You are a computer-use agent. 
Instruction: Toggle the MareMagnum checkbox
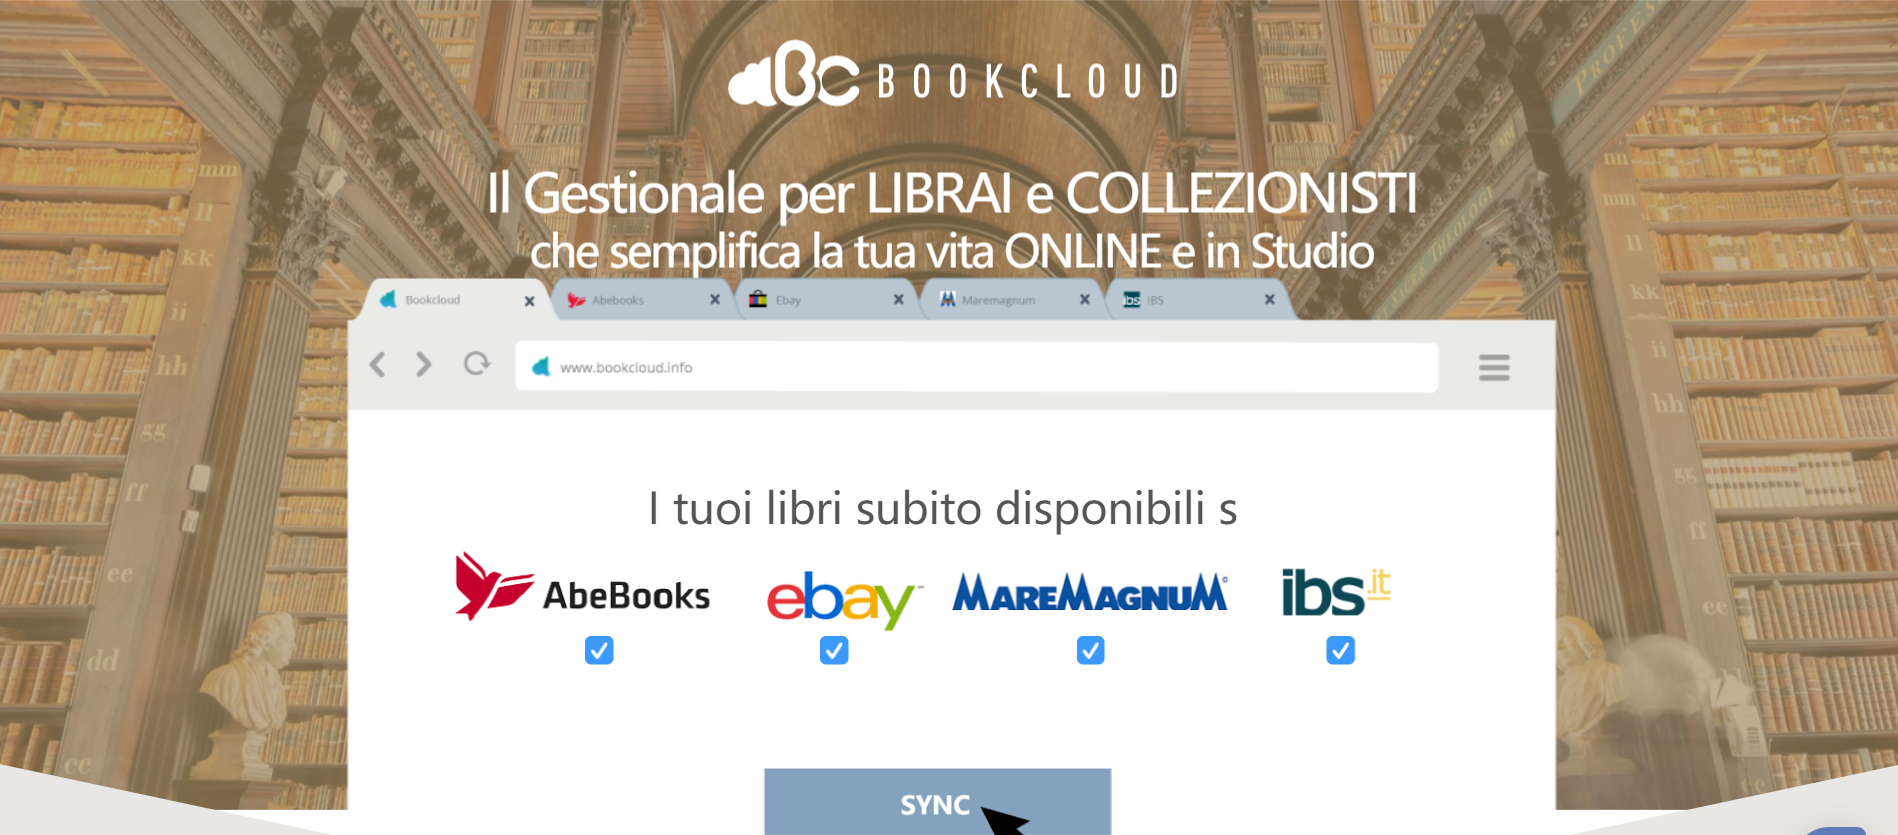tap(1091, 651)
